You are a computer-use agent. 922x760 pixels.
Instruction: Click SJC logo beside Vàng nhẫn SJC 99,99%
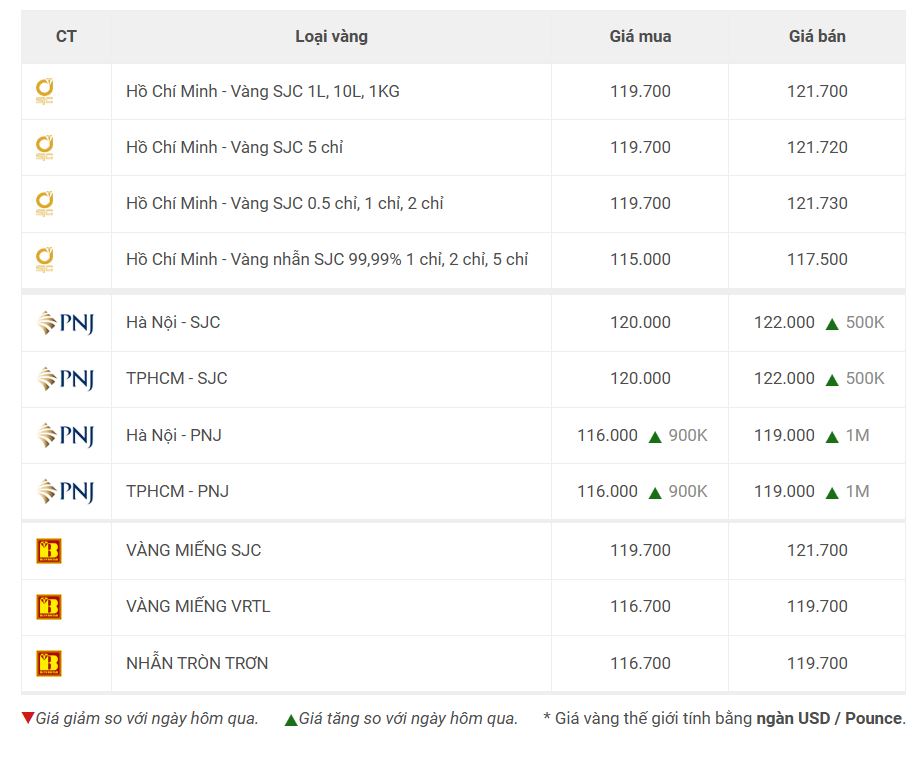[x=45, y=259]
